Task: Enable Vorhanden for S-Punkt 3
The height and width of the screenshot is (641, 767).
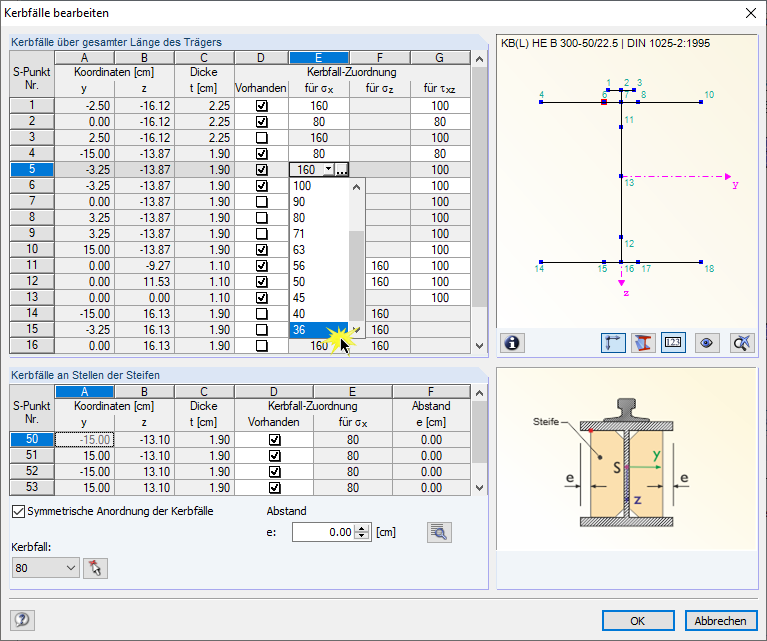Action: (262, 137)
